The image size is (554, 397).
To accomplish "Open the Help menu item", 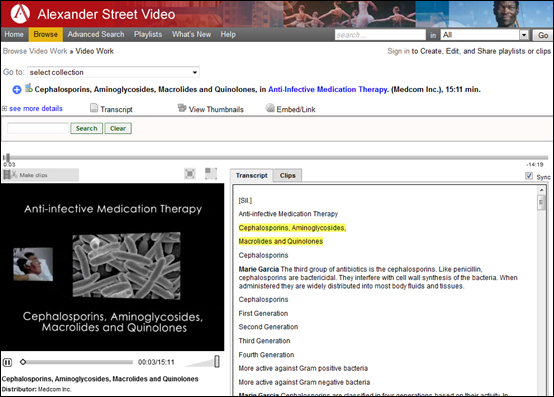I will coord(228,35).
